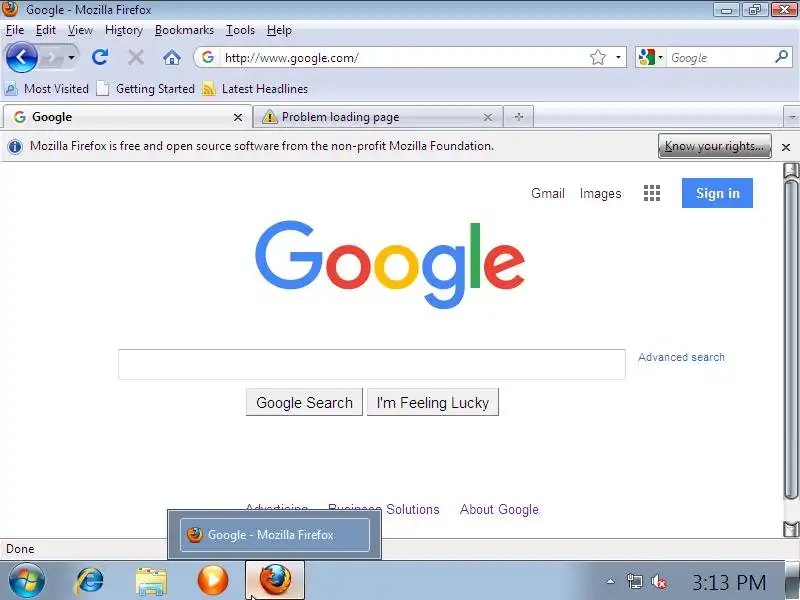
Task: Switch to the Problem loading page tab
Action: (x=378, y=117)
